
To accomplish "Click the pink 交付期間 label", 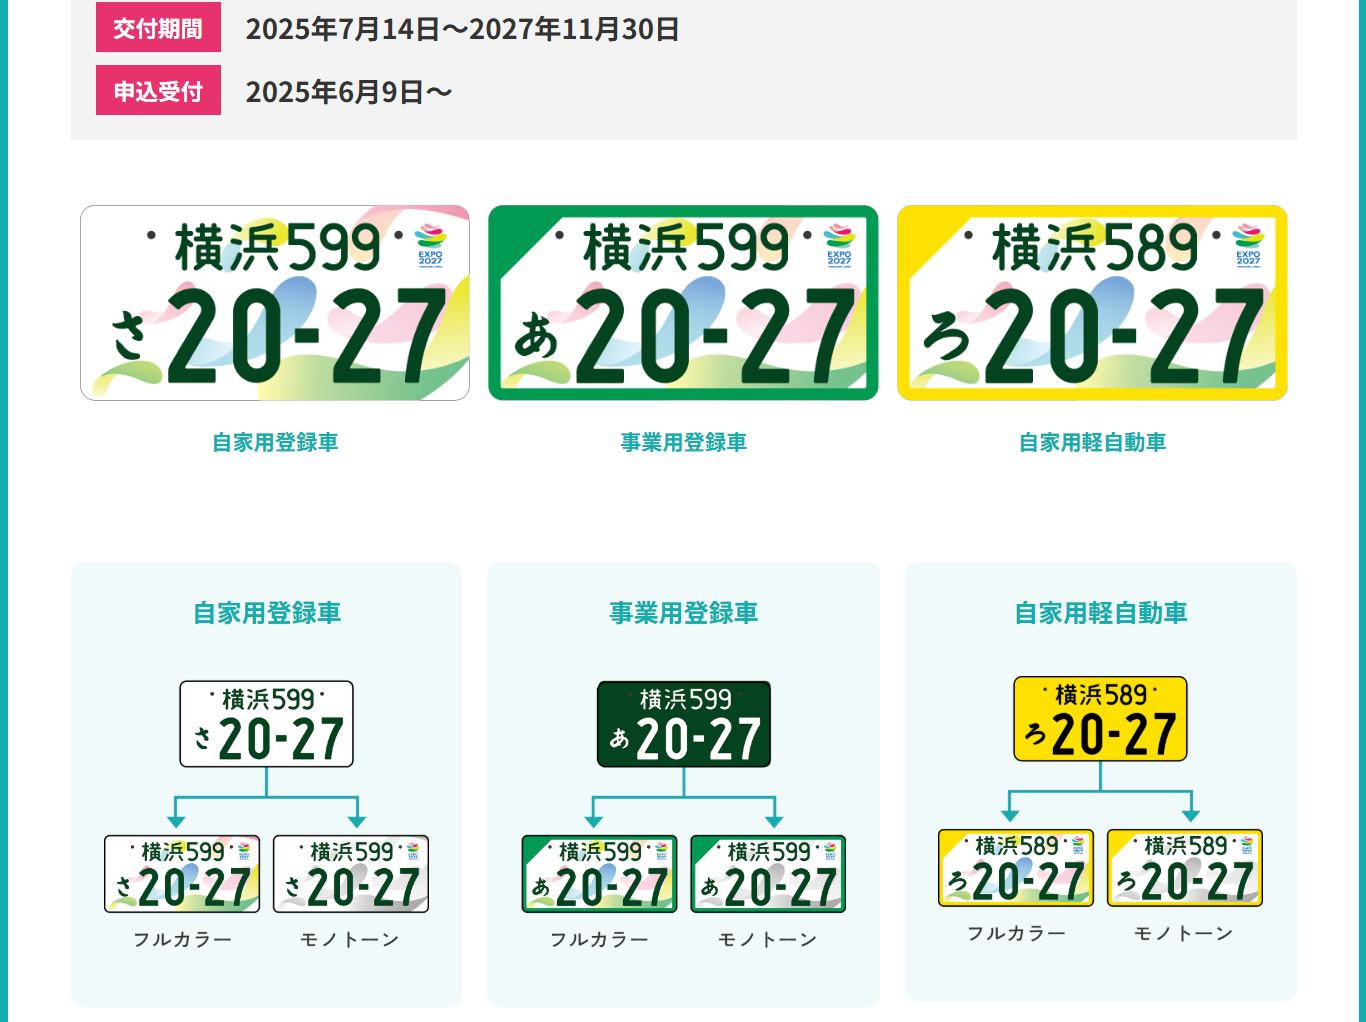I will coord(158,28).
